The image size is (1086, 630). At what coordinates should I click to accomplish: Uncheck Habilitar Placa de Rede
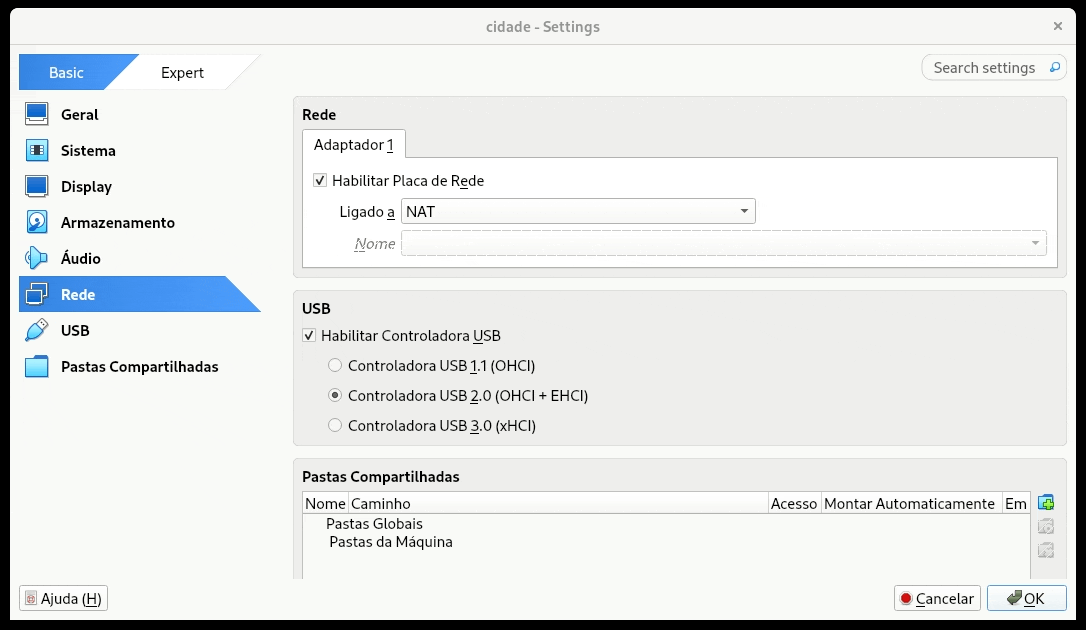coord(318,181)
